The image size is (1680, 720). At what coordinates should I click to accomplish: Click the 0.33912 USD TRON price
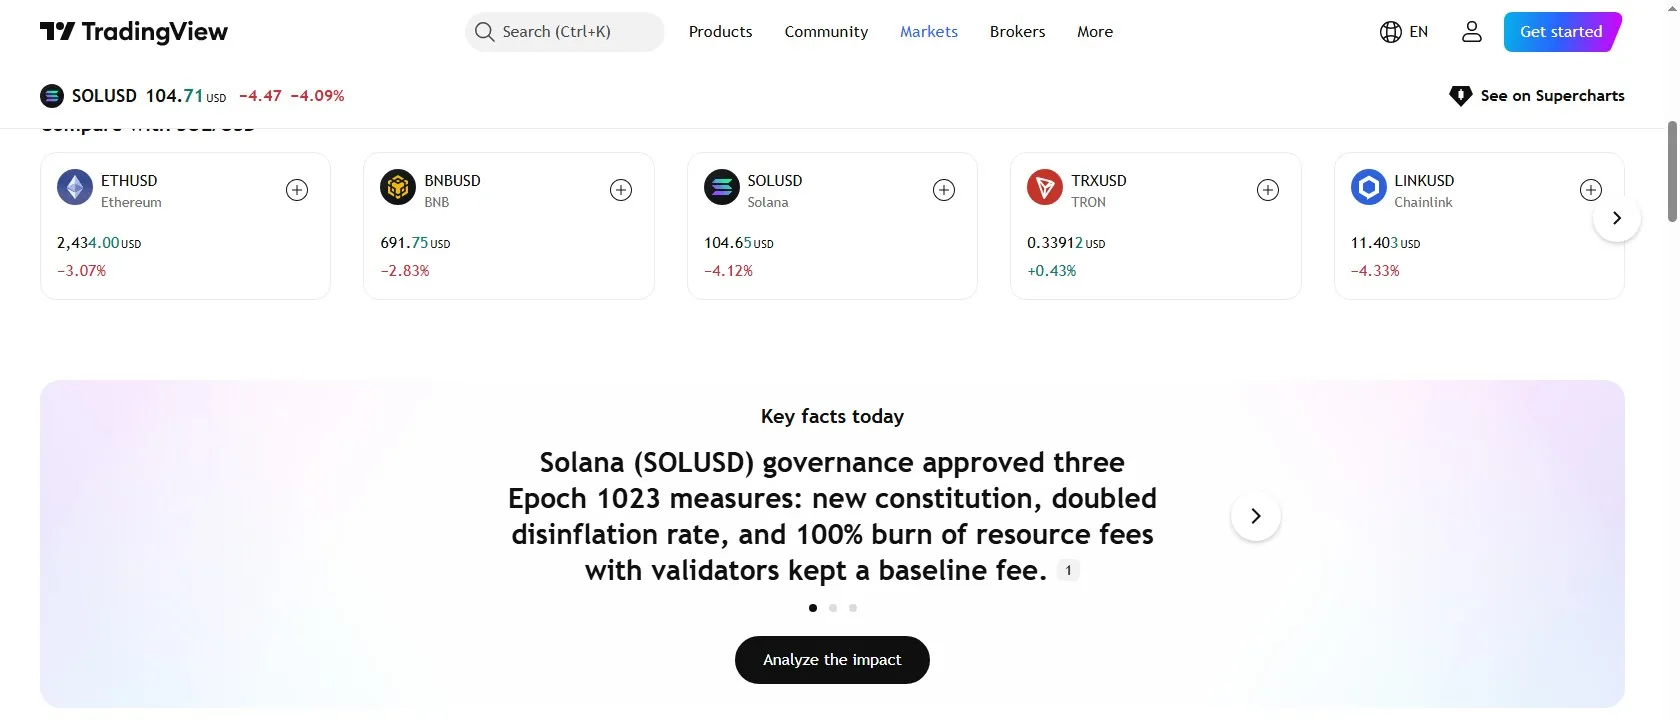tap(1066, 243)
